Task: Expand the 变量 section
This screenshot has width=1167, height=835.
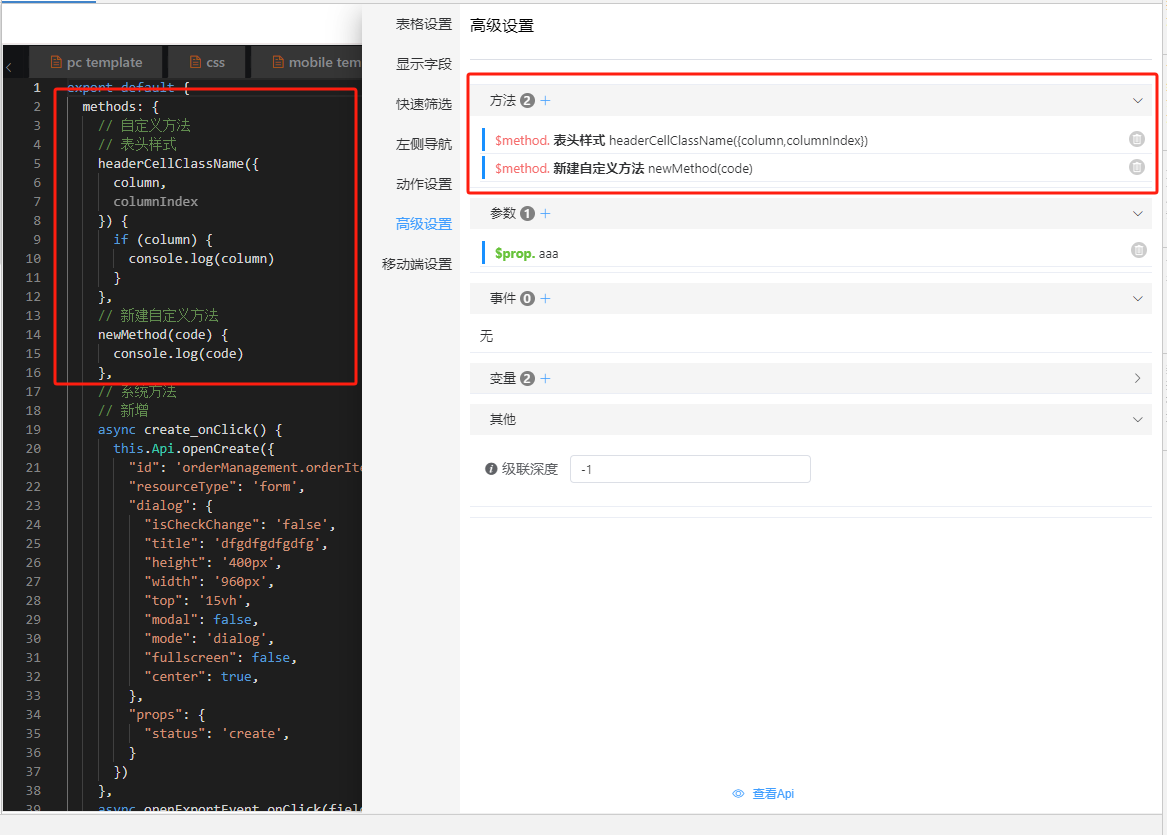Action: click(1137, 378)
